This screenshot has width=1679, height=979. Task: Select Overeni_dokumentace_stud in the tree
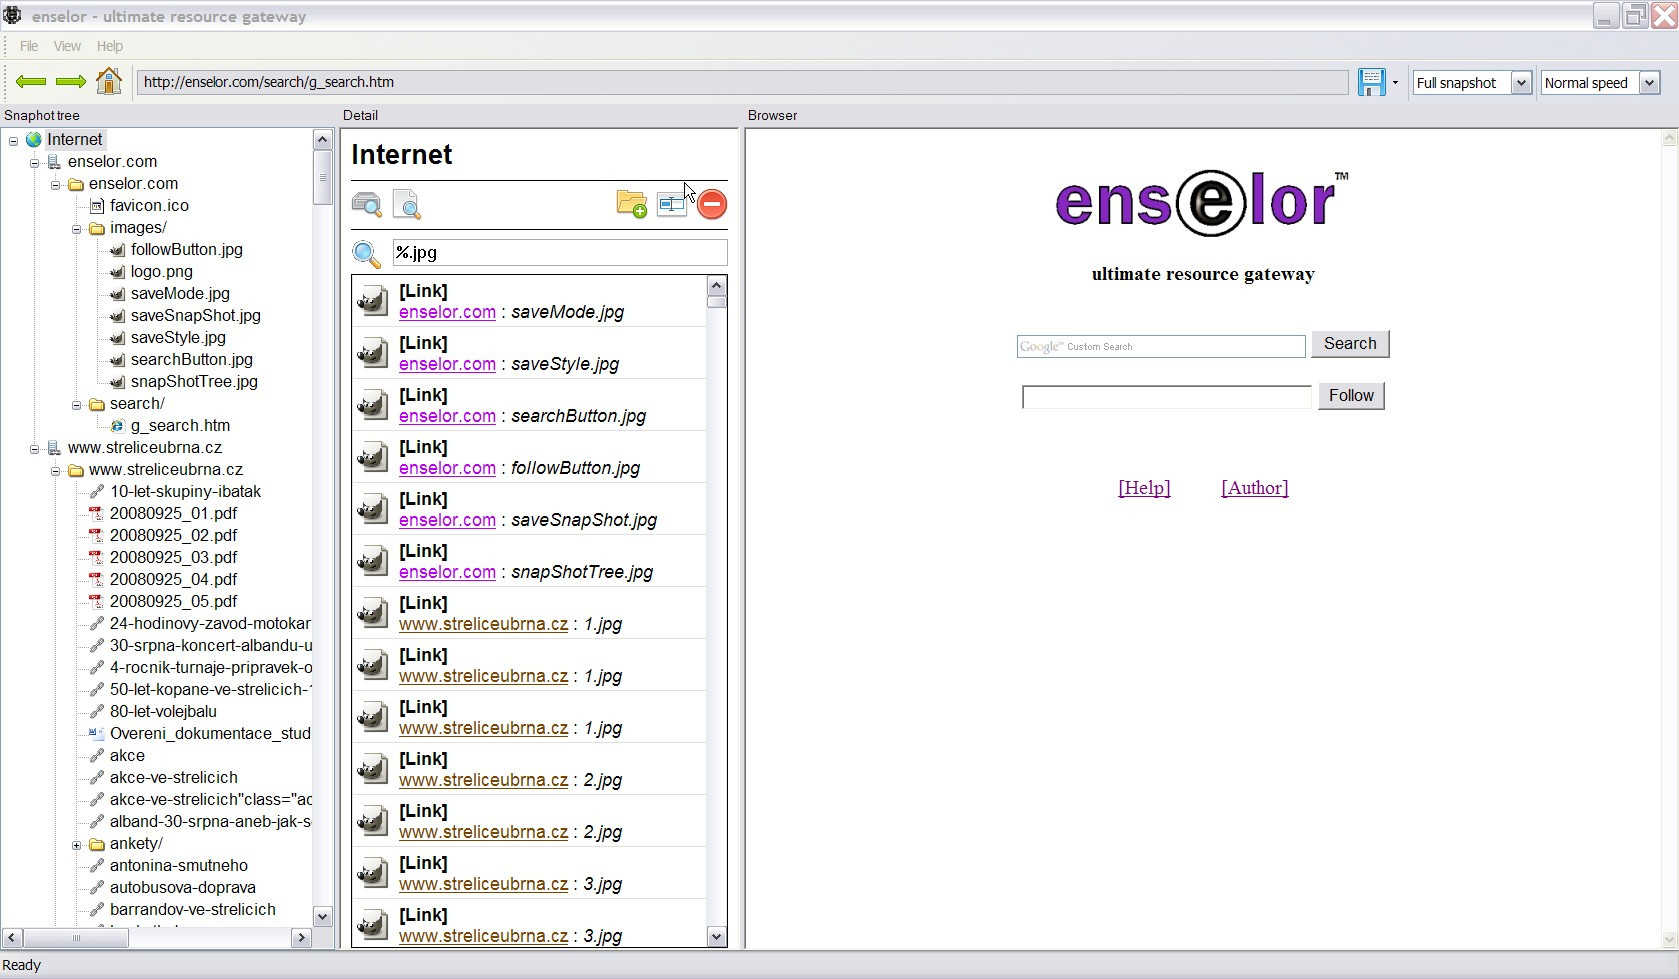(x=210, y=733)
